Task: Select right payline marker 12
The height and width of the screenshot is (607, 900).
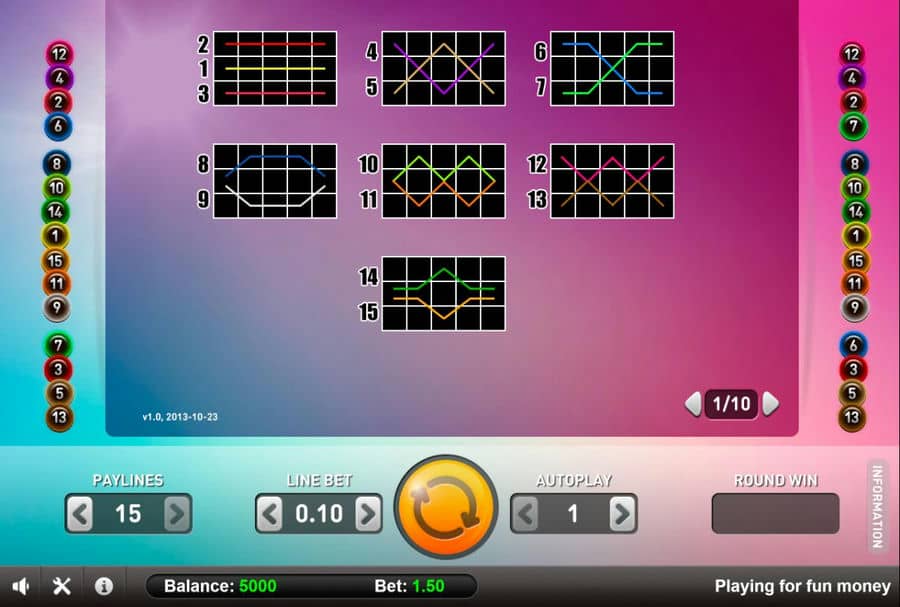Action: (852, 54)
